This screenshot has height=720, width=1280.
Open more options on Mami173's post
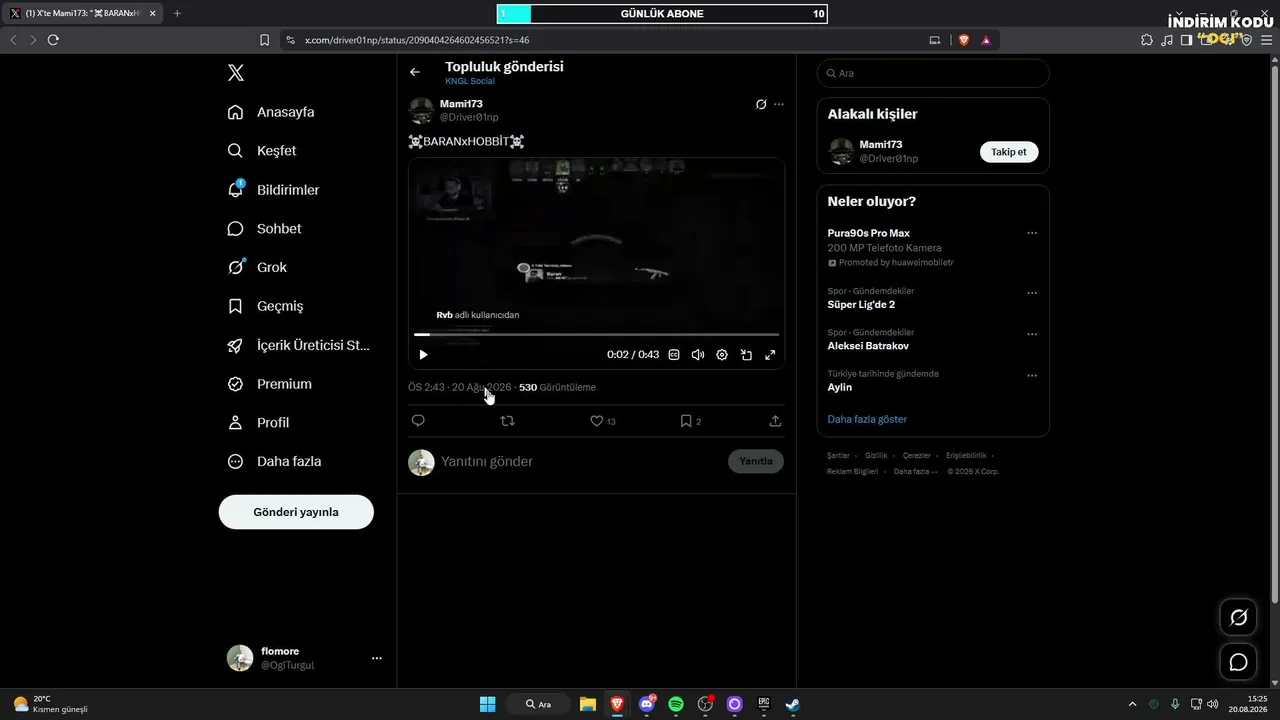pos(779,104)
